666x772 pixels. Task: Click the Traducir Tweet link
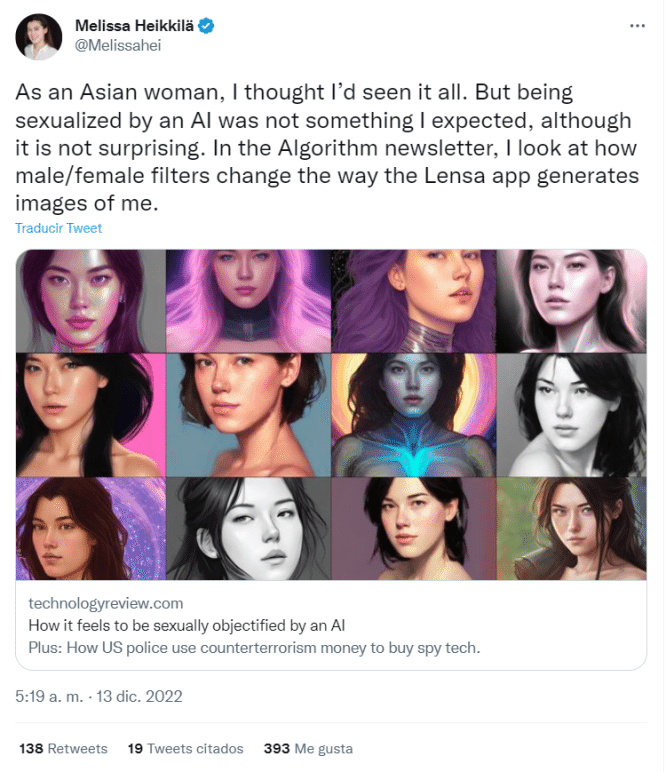[x=58, y=228]
